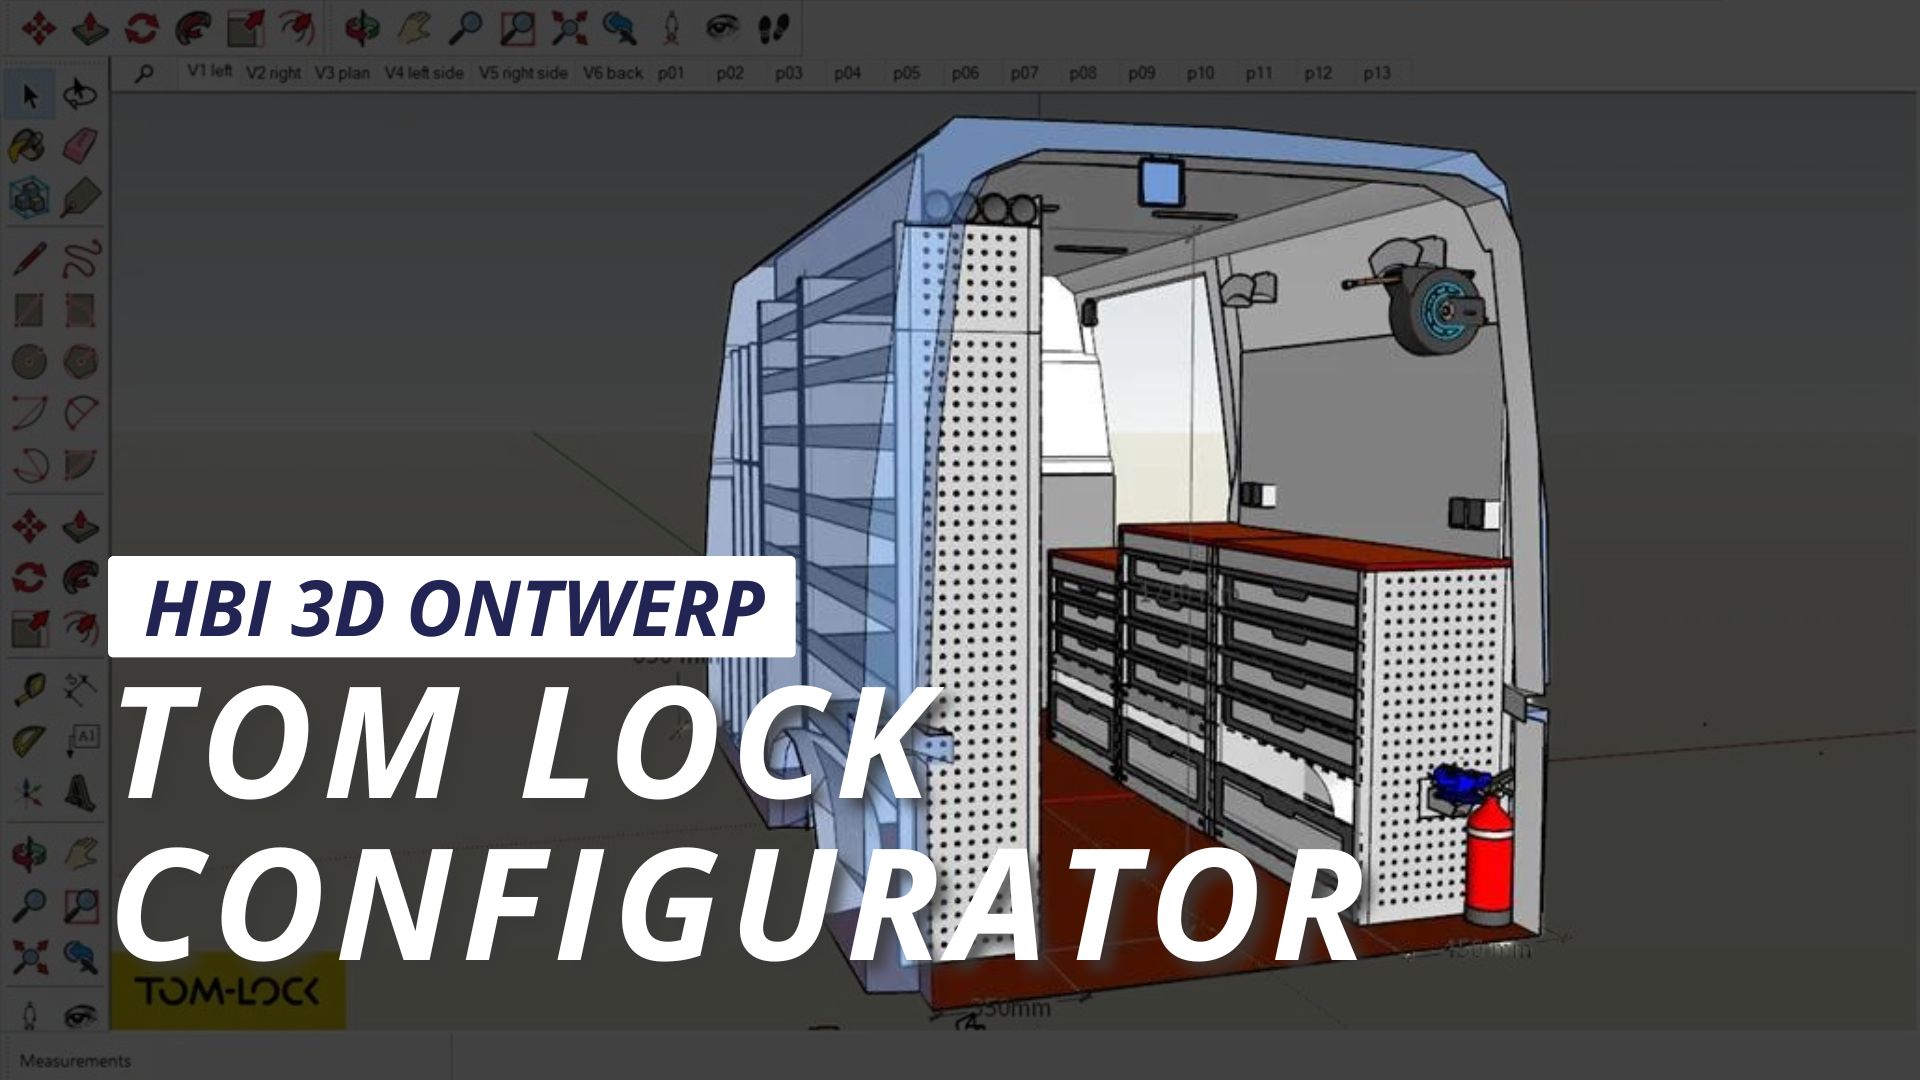Select the Rectangle tool
This screenshot has height=1080, width=1920.
pos(29,310)
